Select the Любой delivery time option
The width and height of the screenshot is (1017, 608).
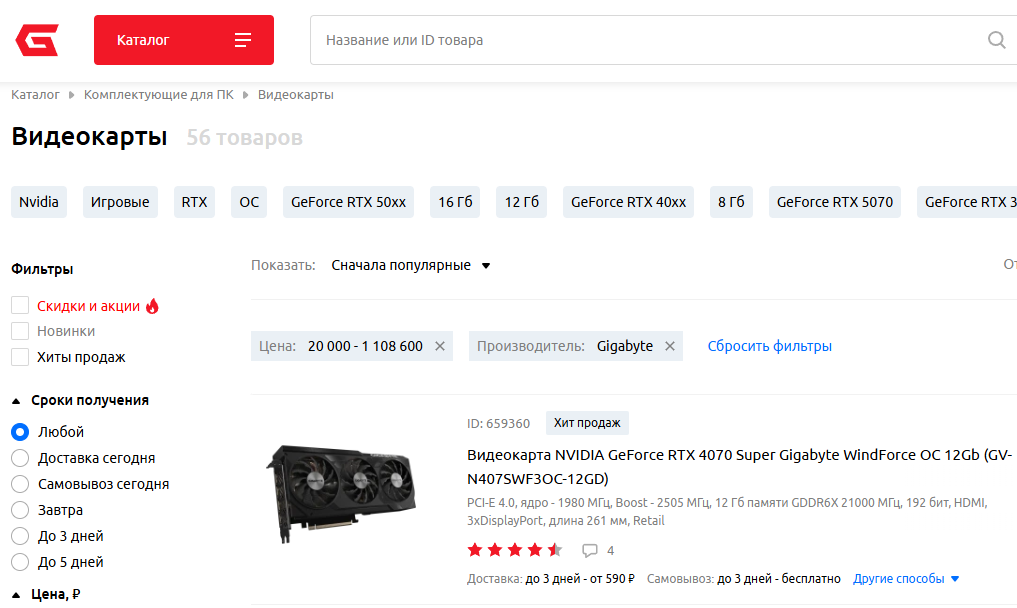pos(20,432)
